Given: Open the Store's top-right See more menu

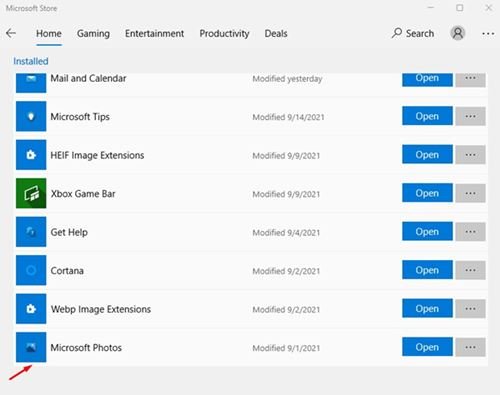Looking at the screenshot, I should pyautogui.click(x=488, y=33).
